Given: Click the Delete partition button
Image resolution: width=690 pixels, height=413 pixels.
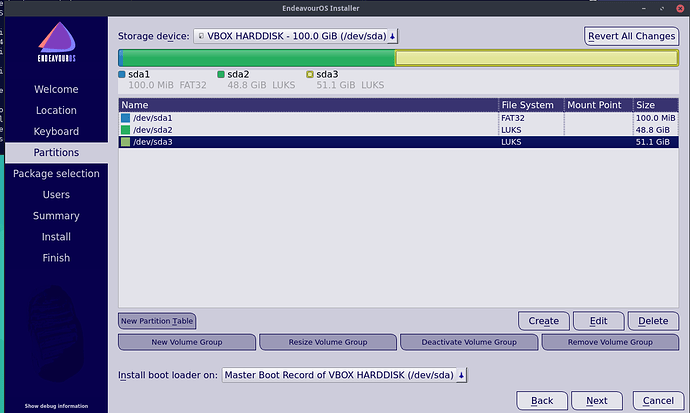Looking at the screenshot, I should pyautogui.click(x=653, y=321).
